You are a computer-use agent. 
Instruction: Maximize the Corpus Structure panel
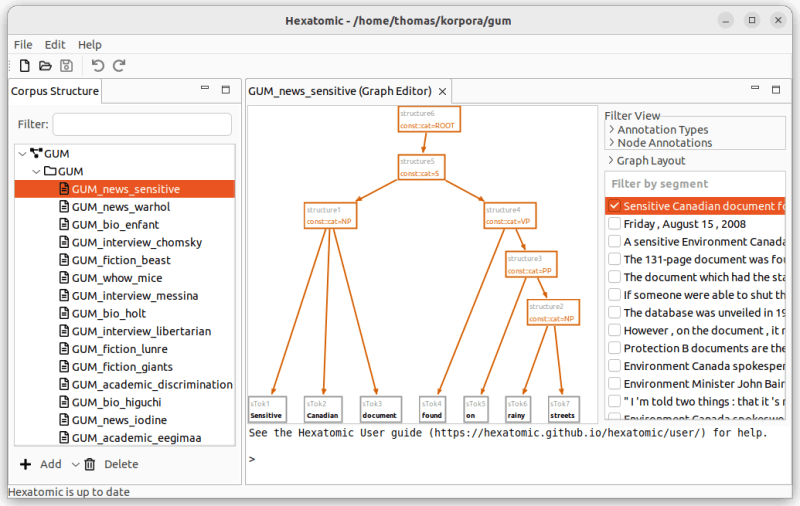pos(226,90)
